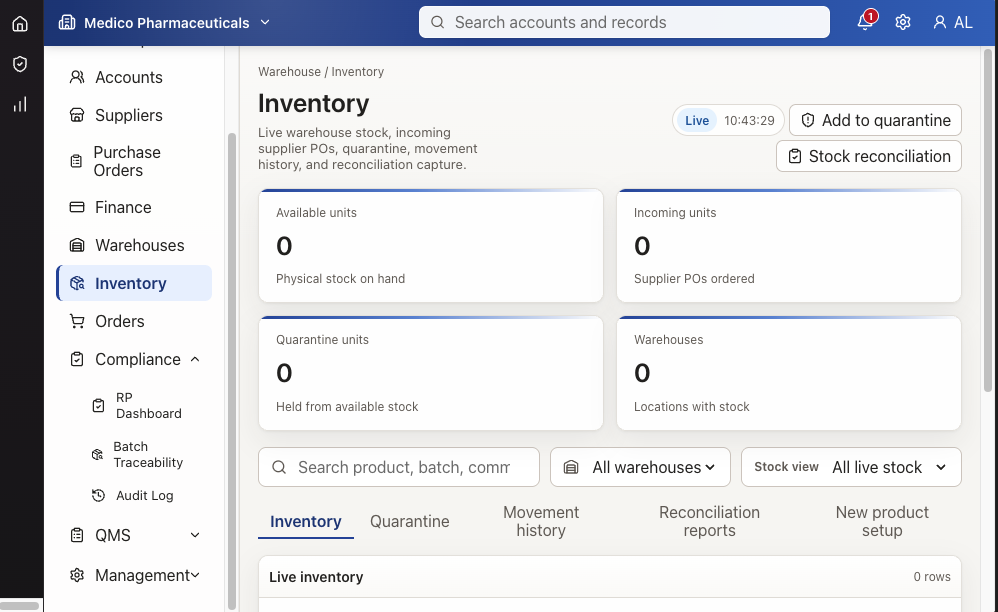998x612 pixels.
Task: Click the Medico Pharmaceuticals building icon
Action: click(x=67, y=22)
